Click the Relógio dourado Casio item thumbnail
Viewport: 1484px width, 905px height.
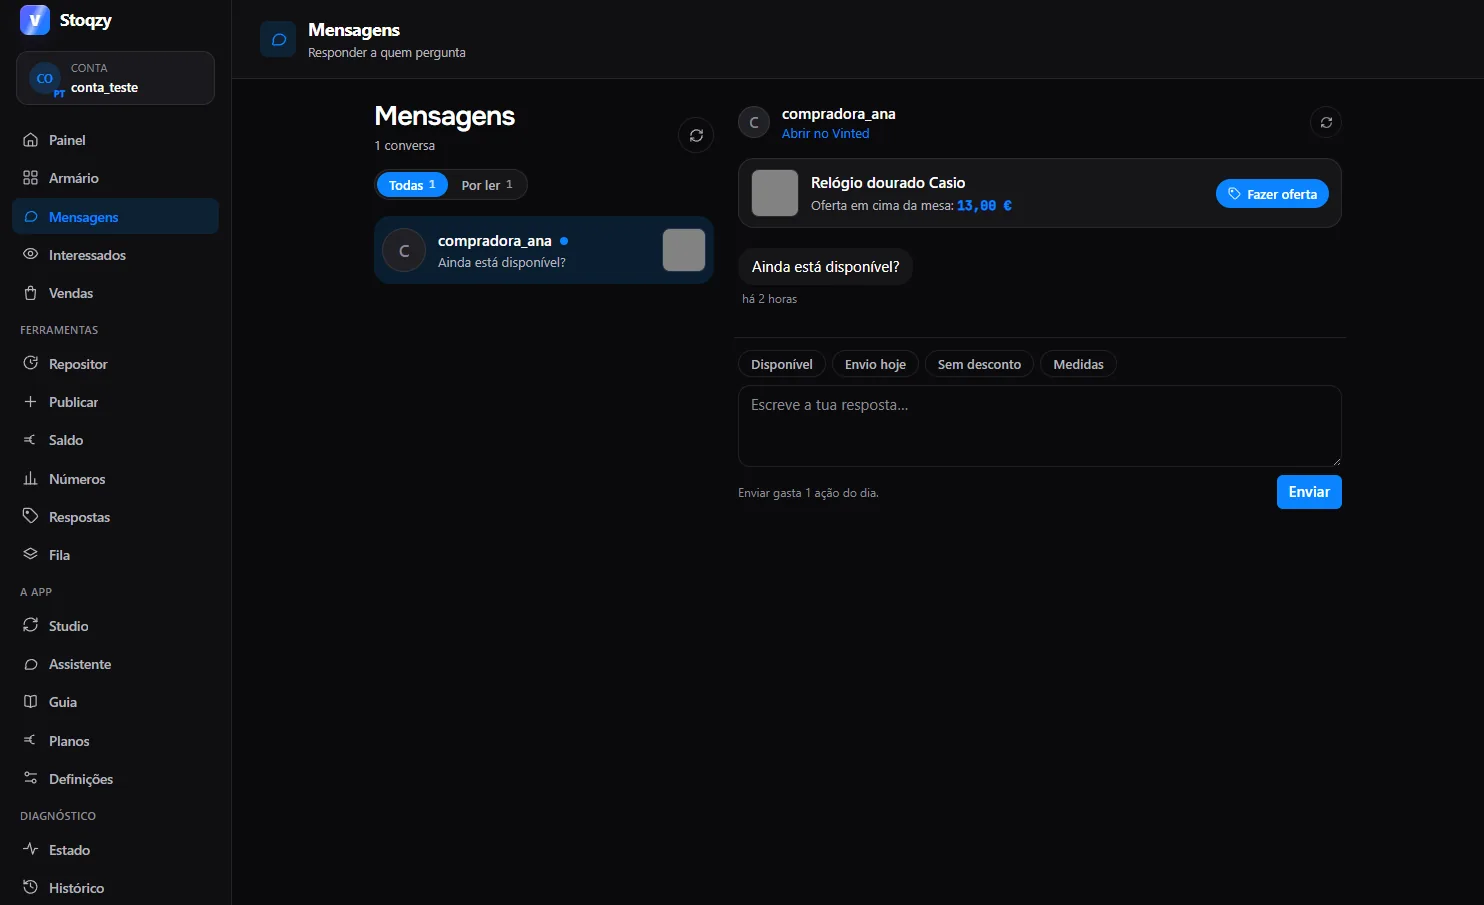[x=775, y=193]
